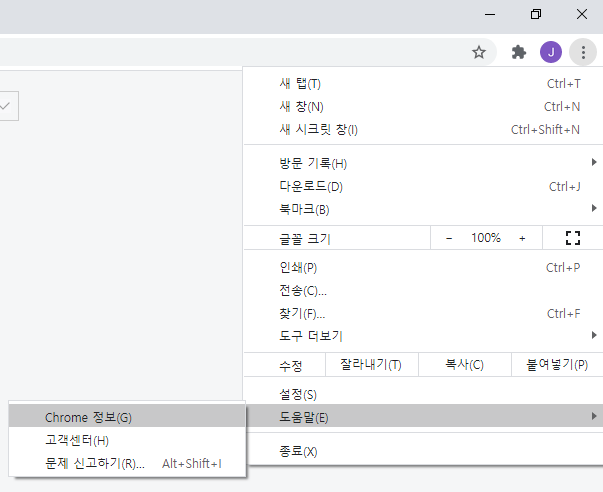Increase zoom with the plus button
The width and height of the screenshot is (603, 492).
[x=522, y=238]
